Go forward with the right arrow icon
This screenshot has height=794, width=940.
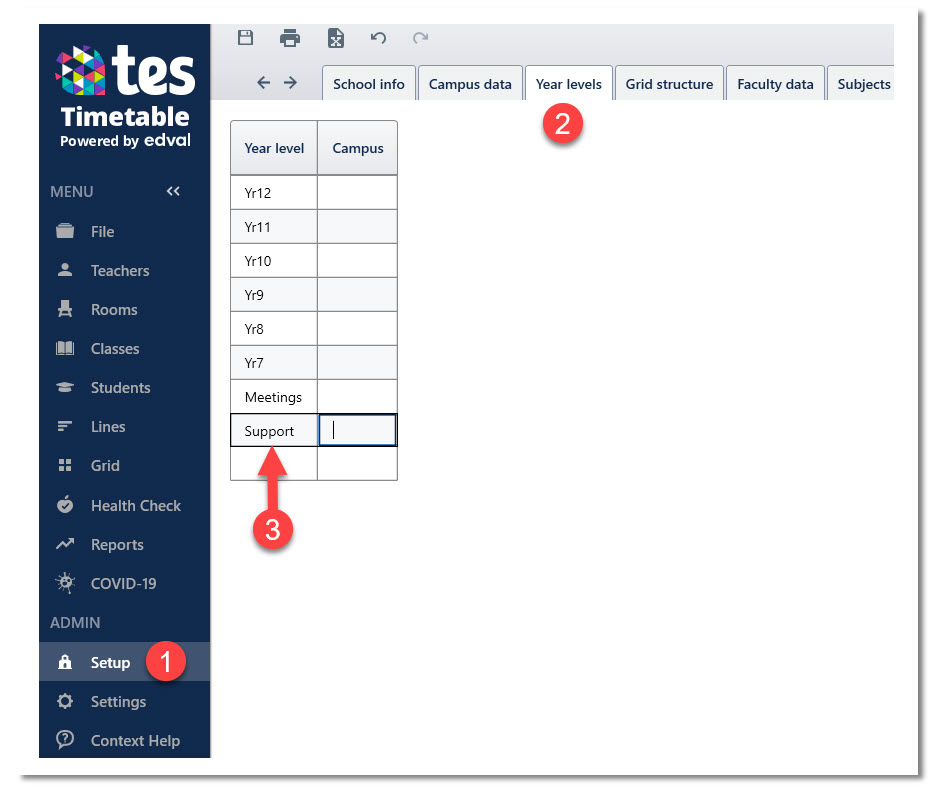point(290,83)
